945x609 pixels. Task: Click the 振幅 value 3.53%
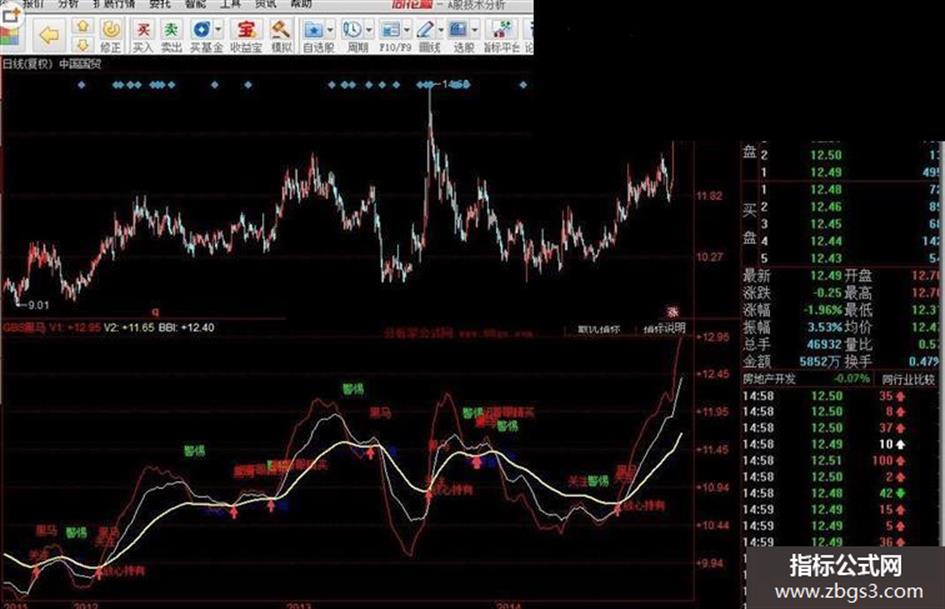[x=825, y=327]
